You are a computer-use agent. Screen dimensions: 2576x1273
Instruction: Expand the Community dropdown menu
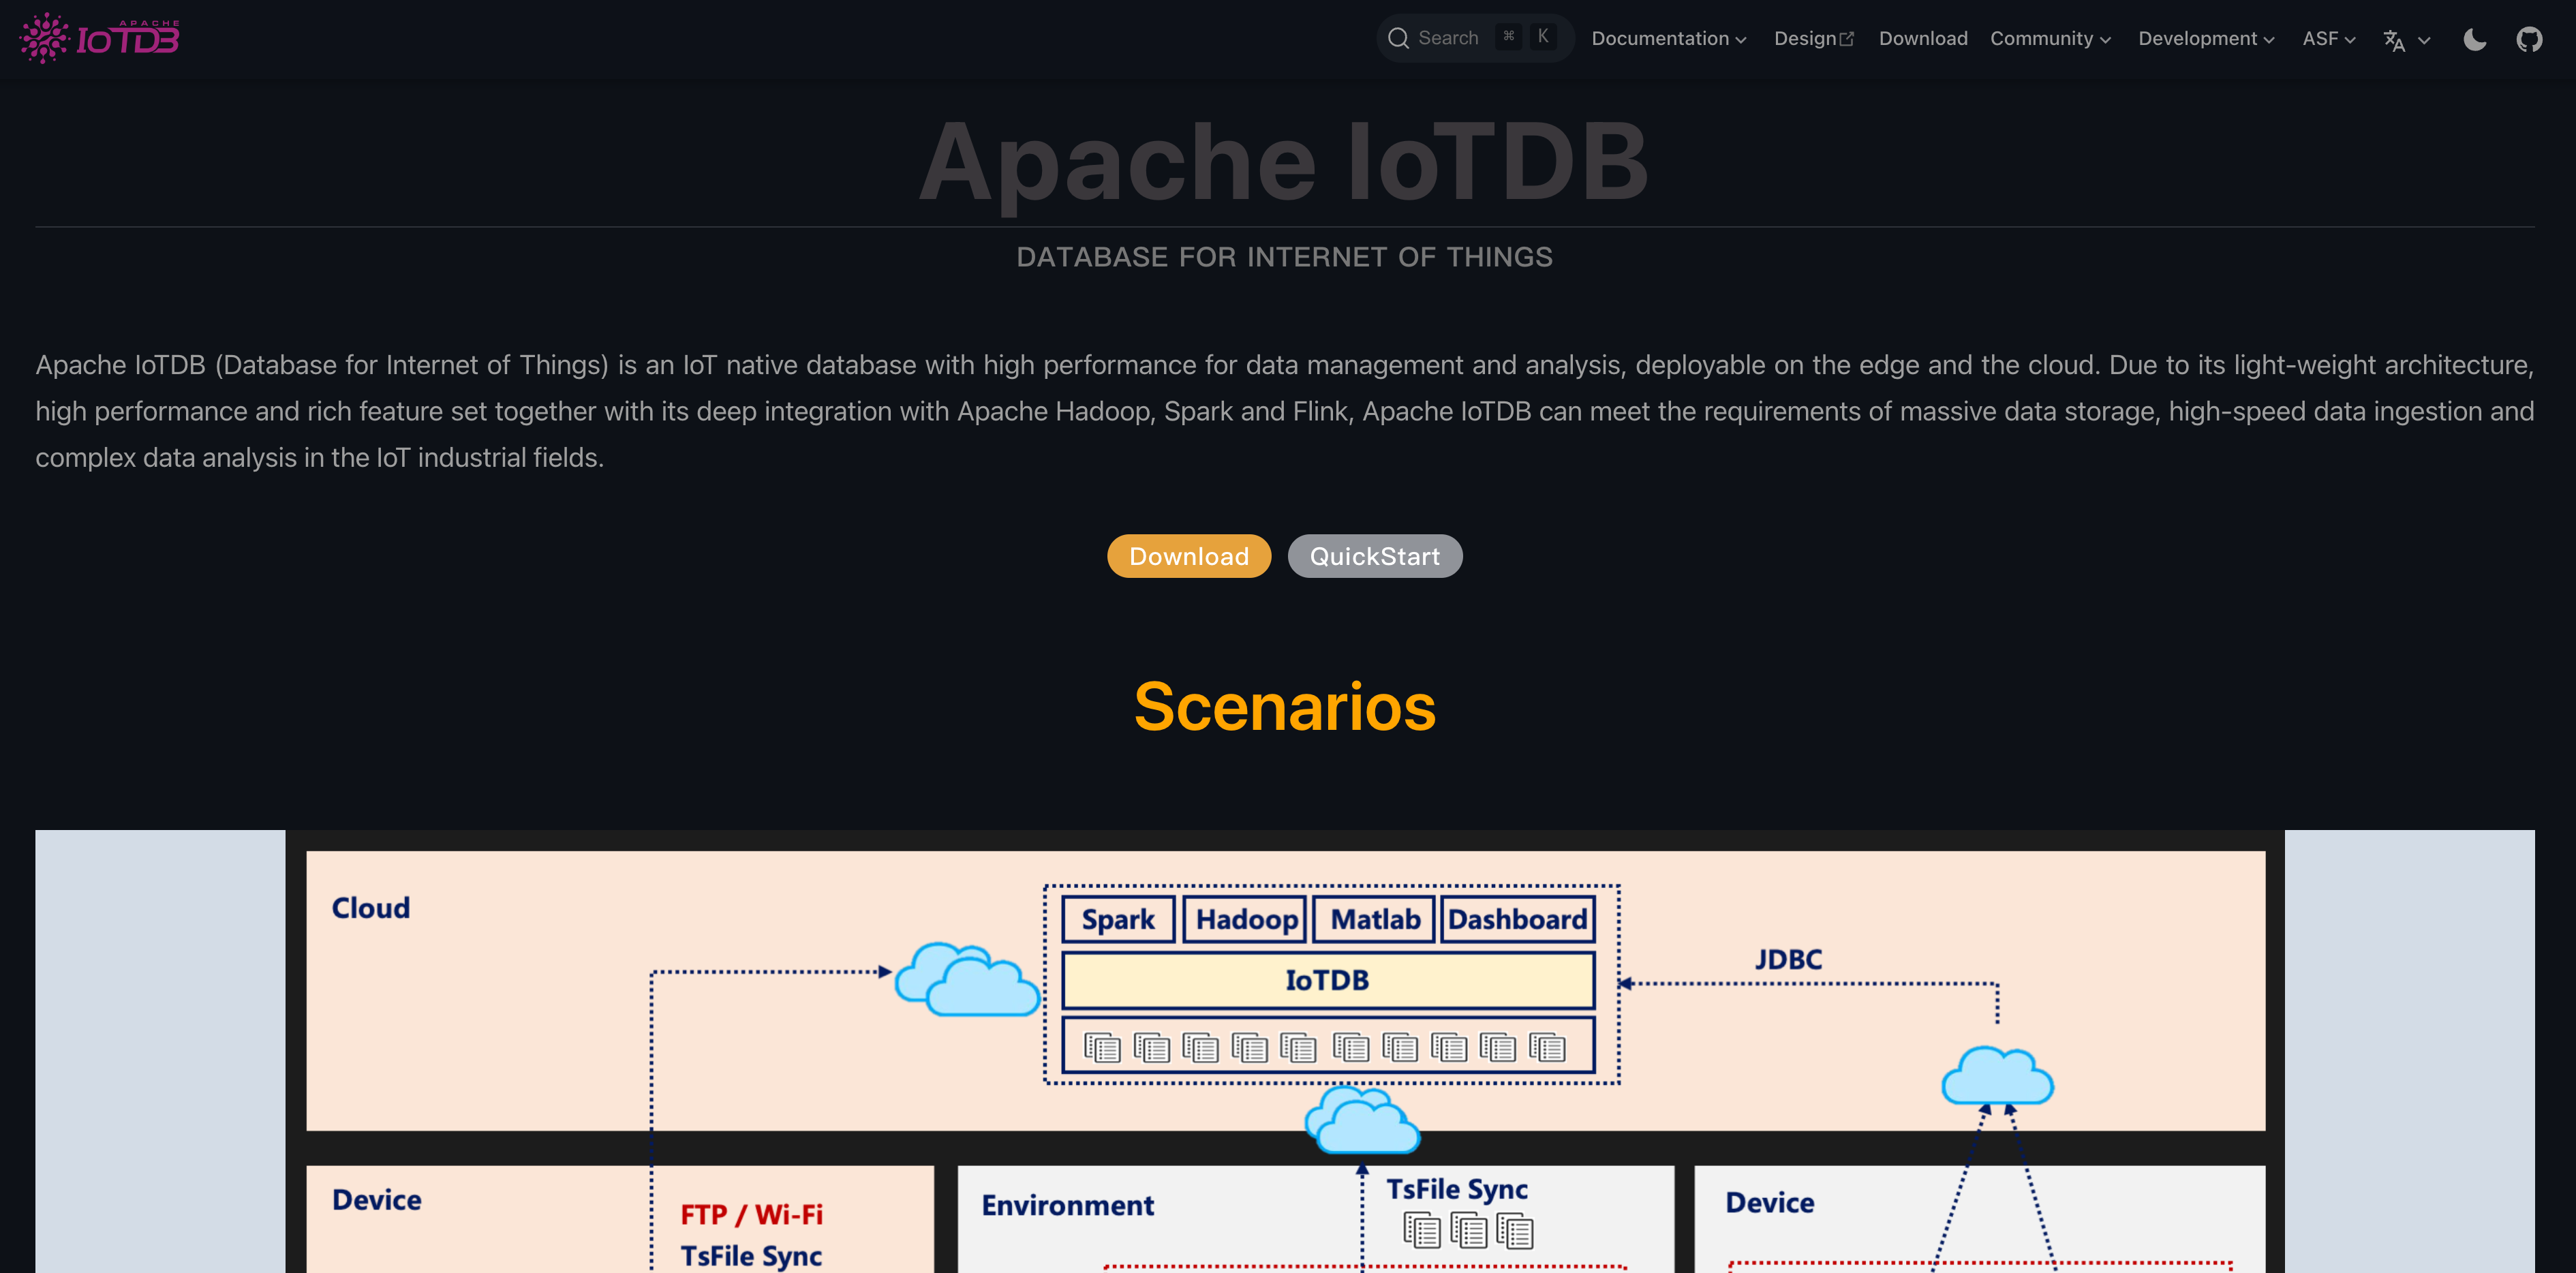(x=2049, y=39)
